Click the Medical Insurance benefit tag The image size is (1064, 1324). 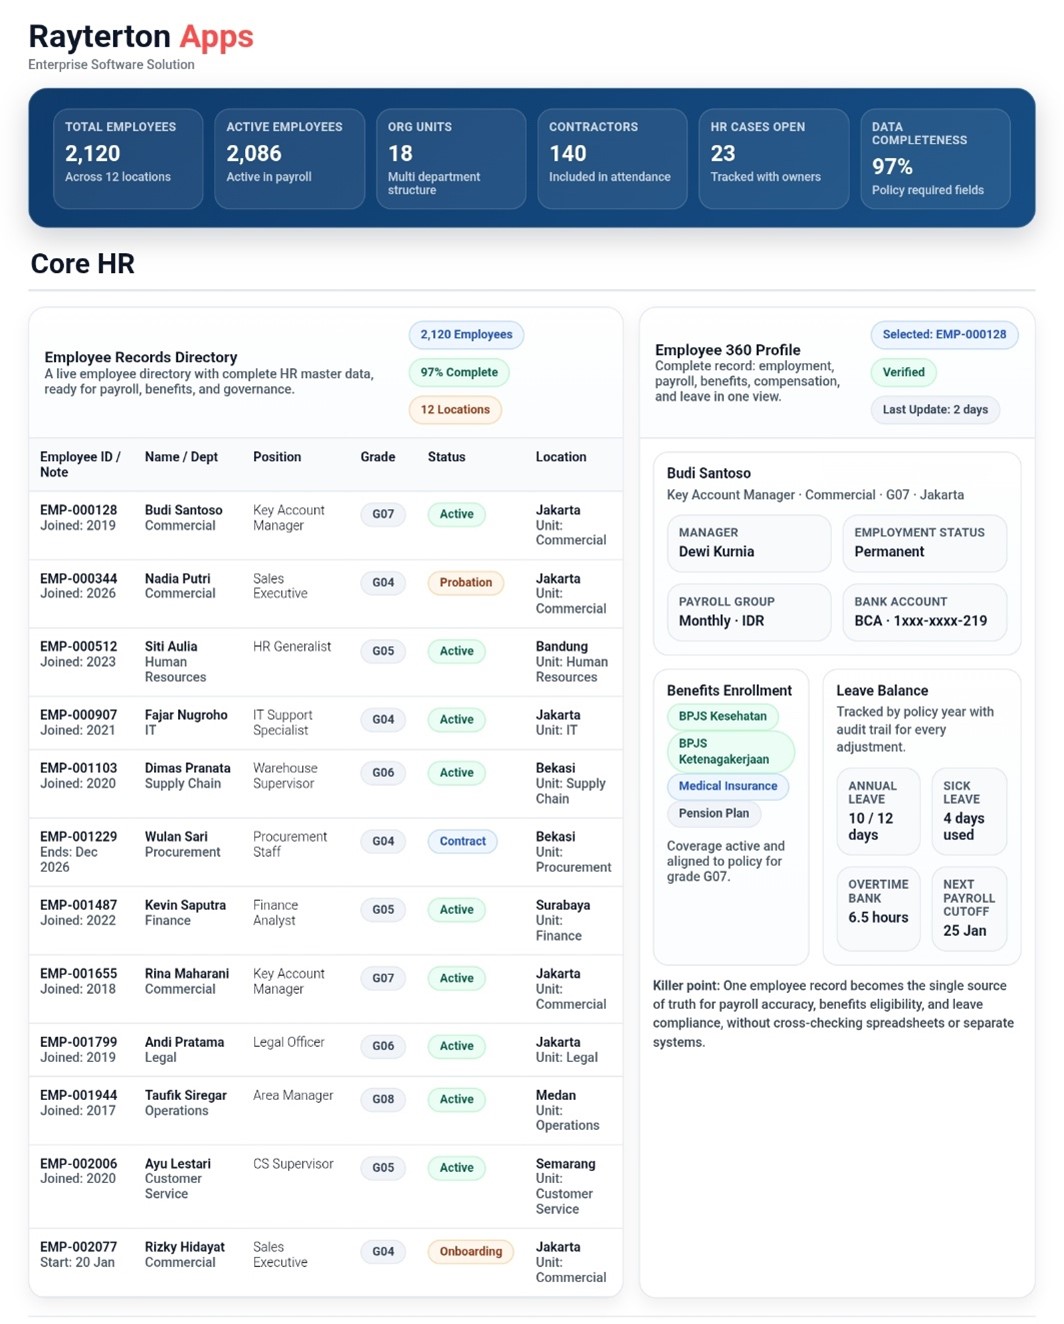pyautogui.click(x=727, y=786)
